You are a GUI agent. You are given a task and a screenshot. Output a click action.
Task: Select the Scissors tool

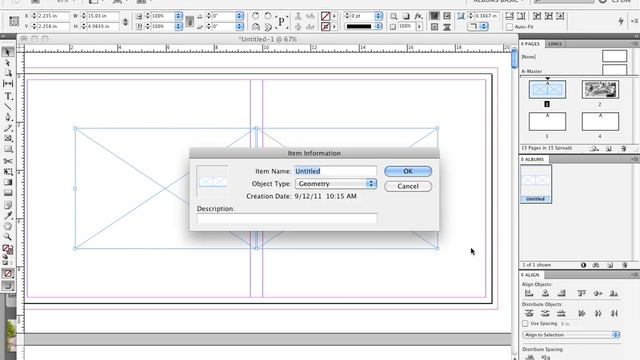[x=8, y=161]
